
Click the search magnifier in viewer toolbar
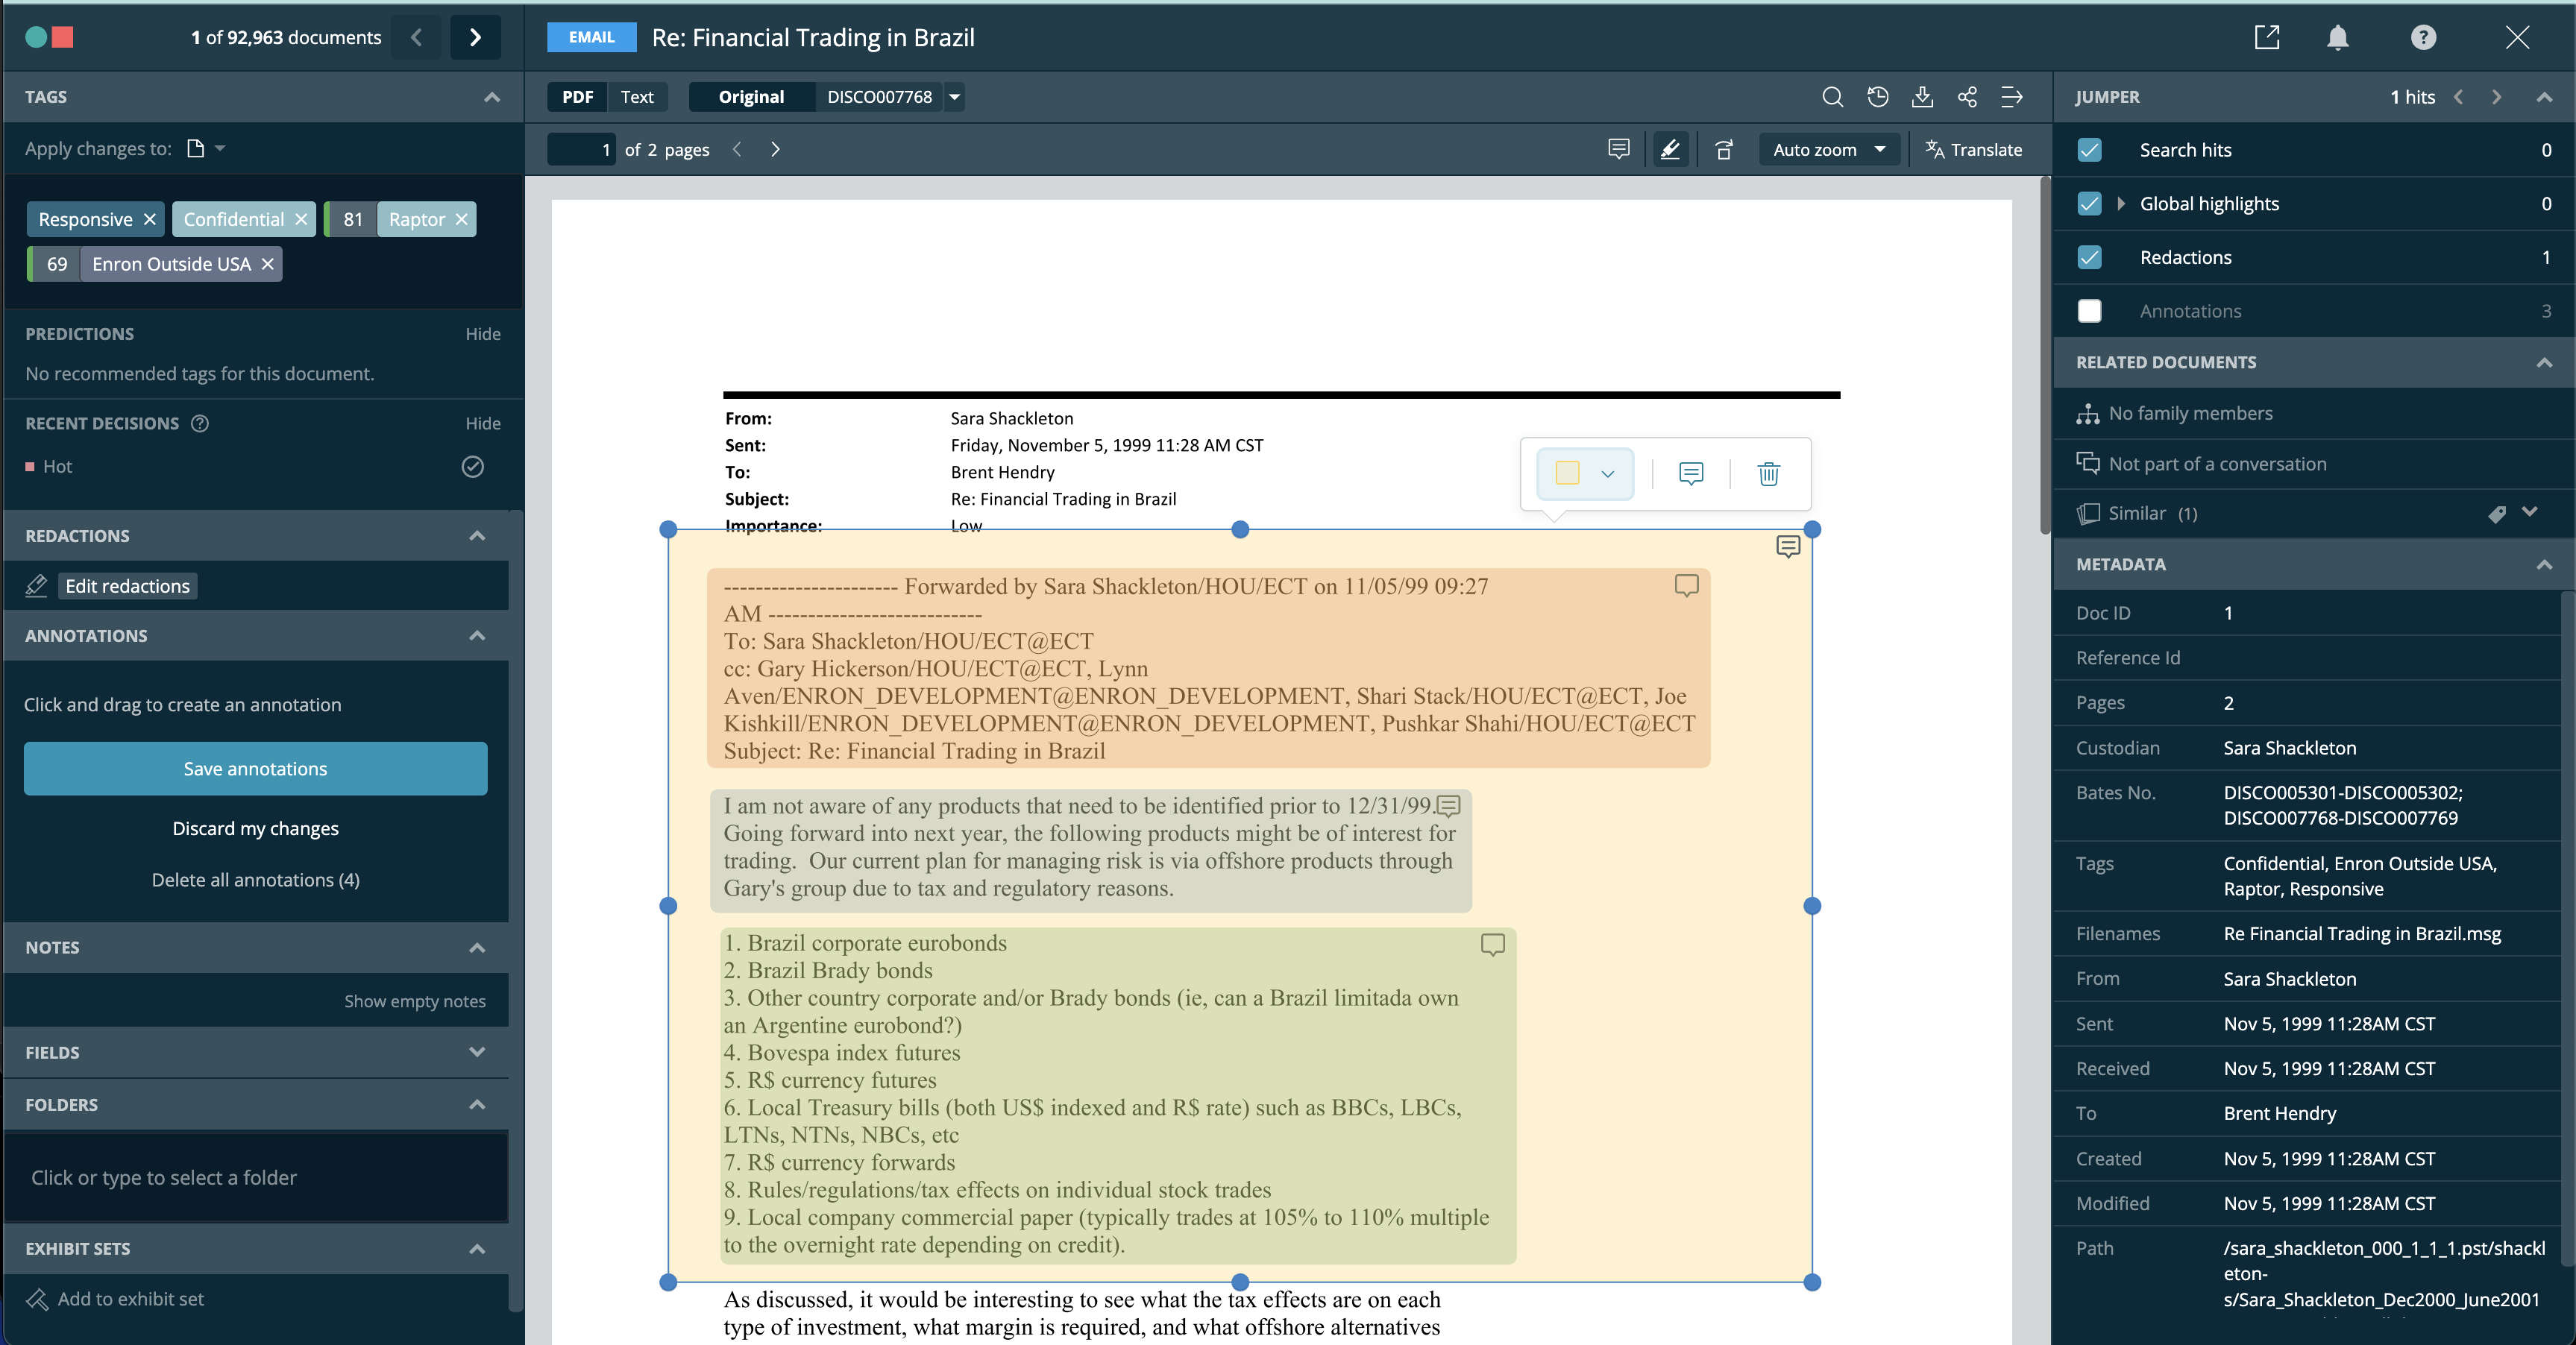click(1832, 97)
